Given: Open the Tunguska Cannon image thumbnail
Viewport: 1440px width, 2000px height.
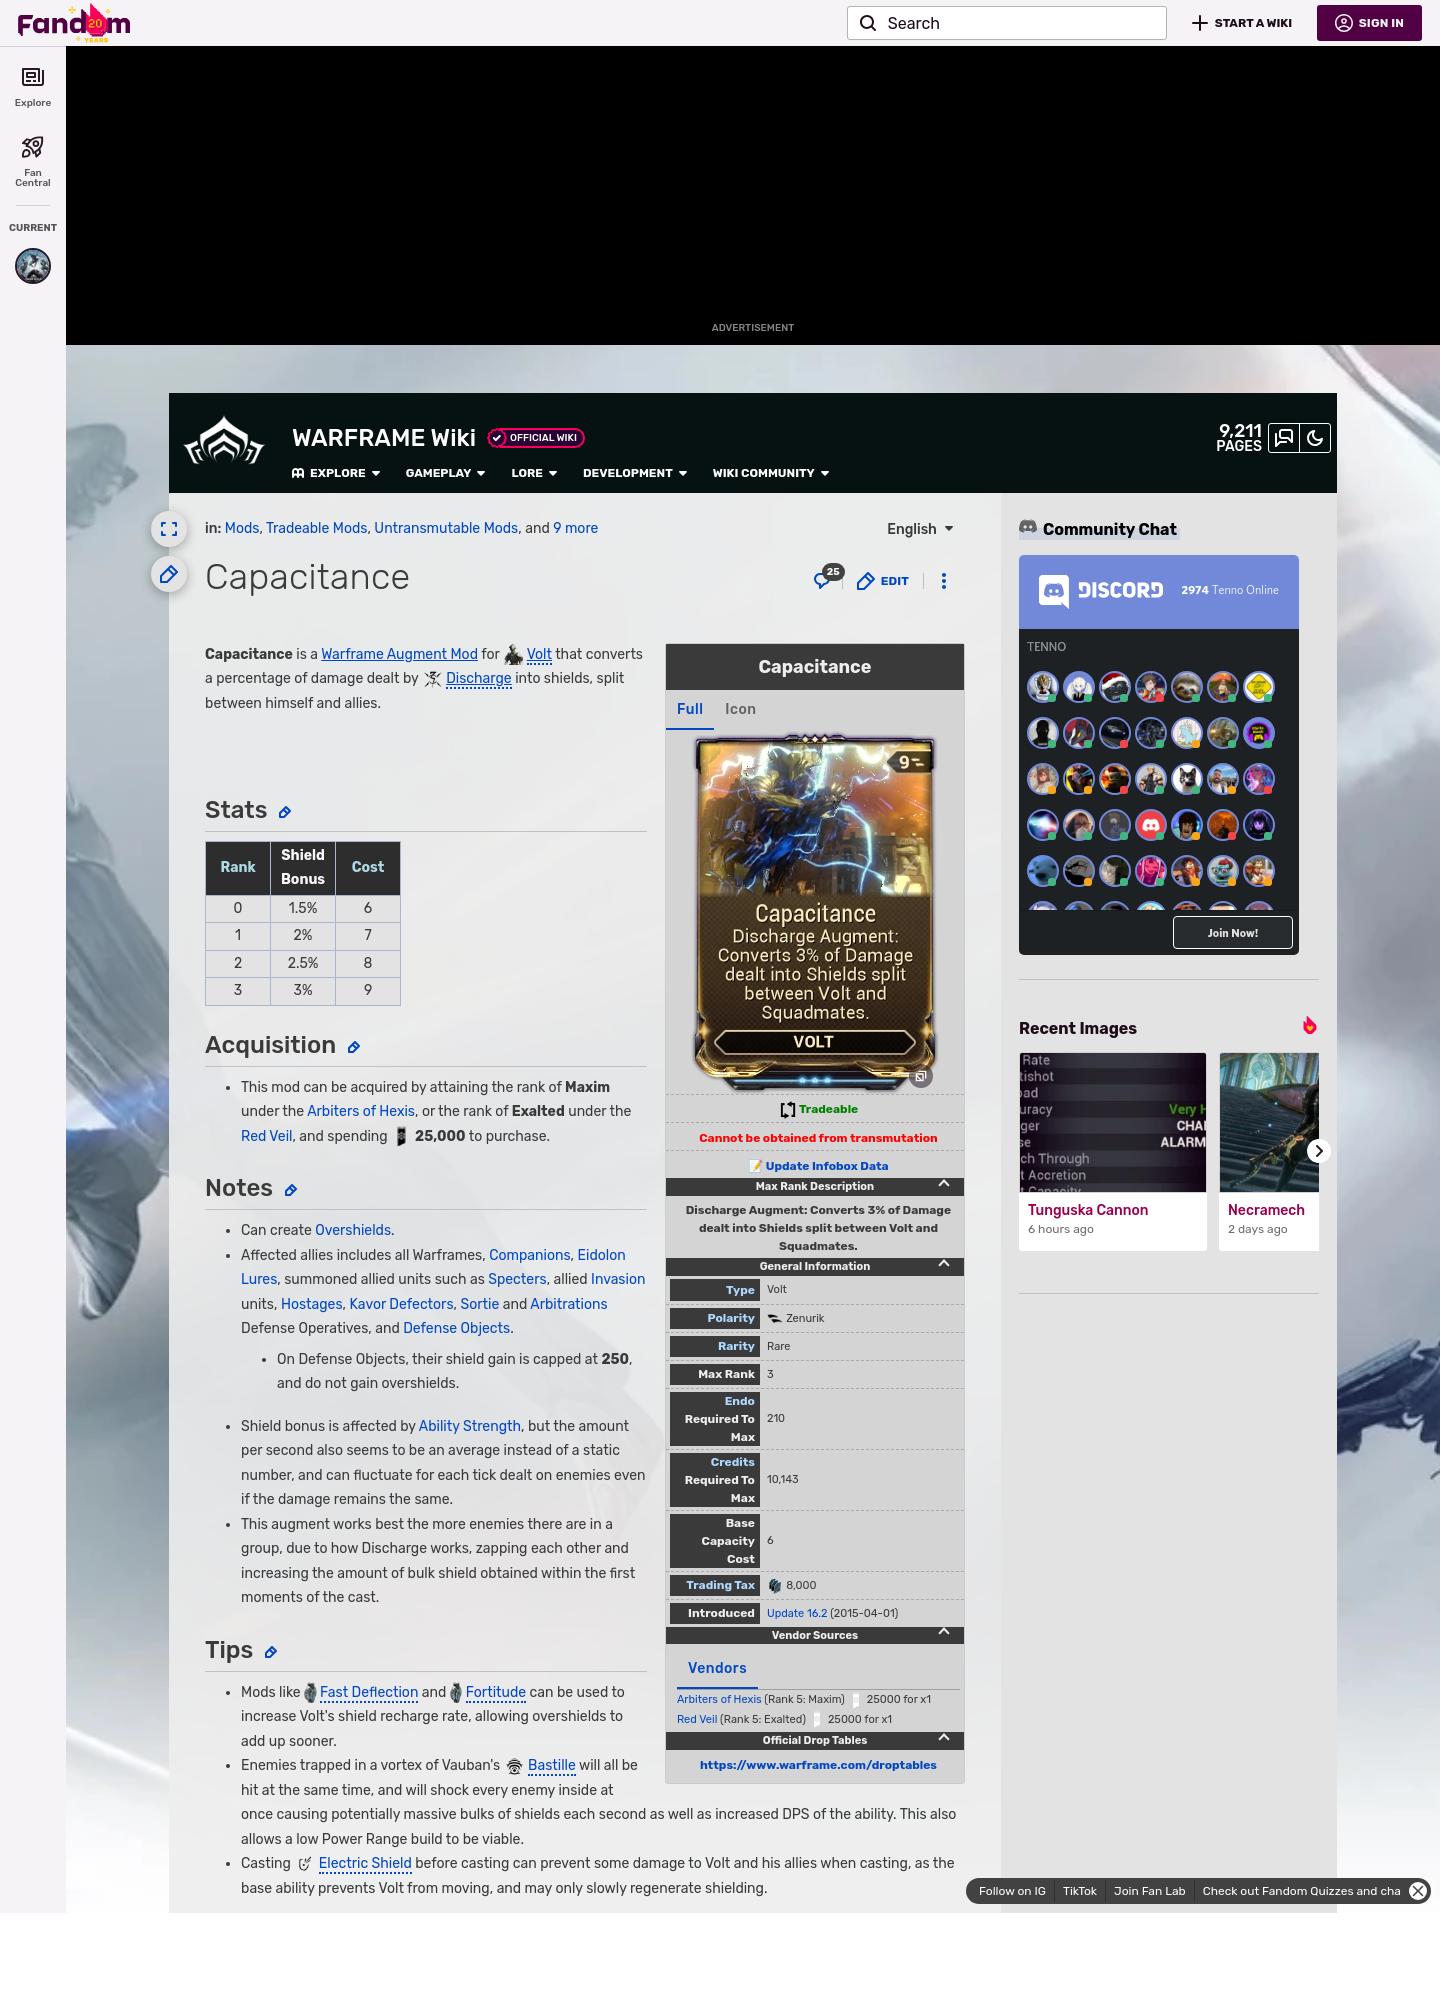Looking at the screenshot, I should [1113, 1122].
